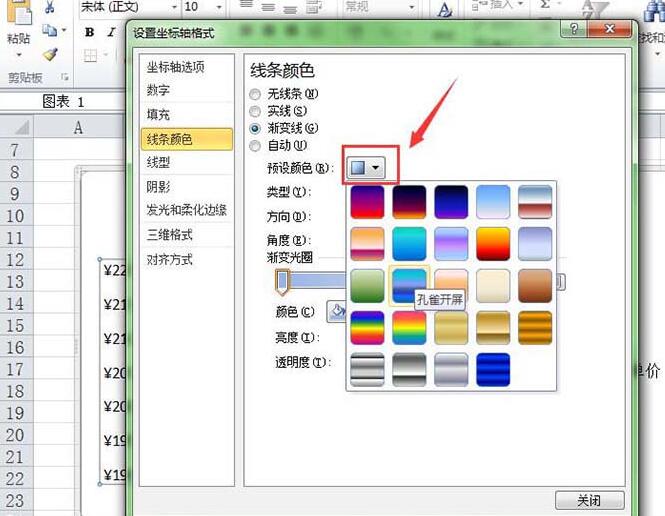The image size is (665, 516).
Task: Choose the rainbow preset starting with red
Action: tap(409, 328)
